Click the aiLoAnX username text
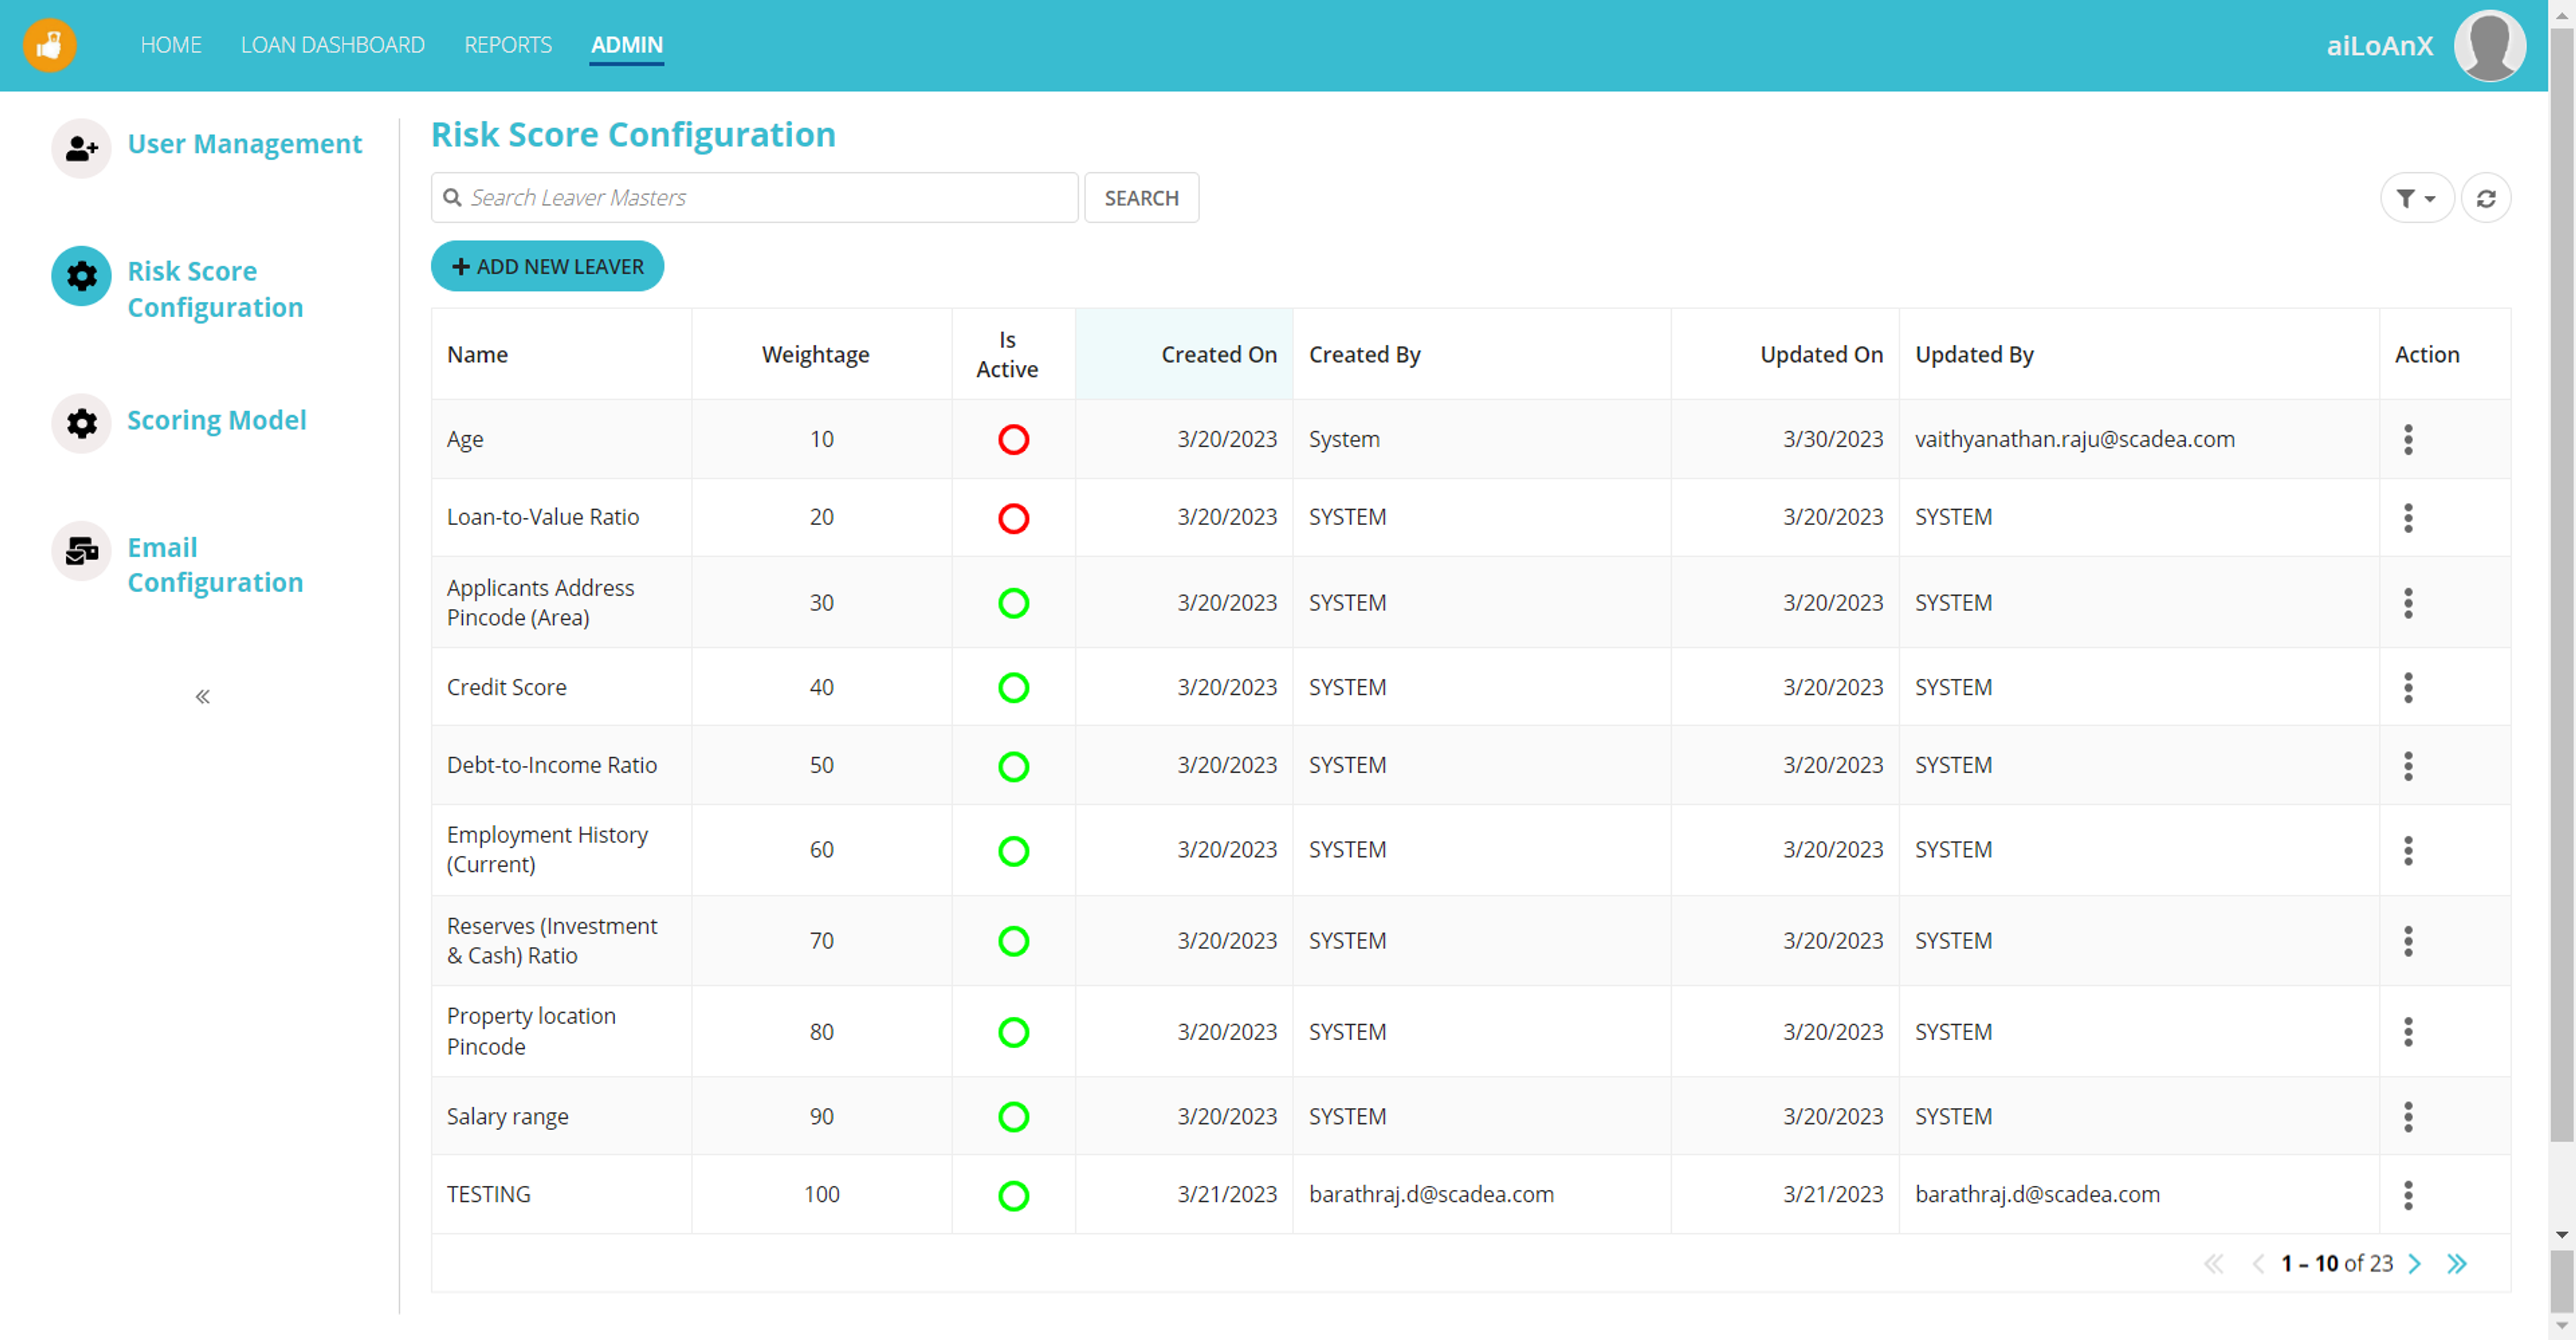The image size is (2576, 1340). pyautogui.click(x=2379, y=46)
